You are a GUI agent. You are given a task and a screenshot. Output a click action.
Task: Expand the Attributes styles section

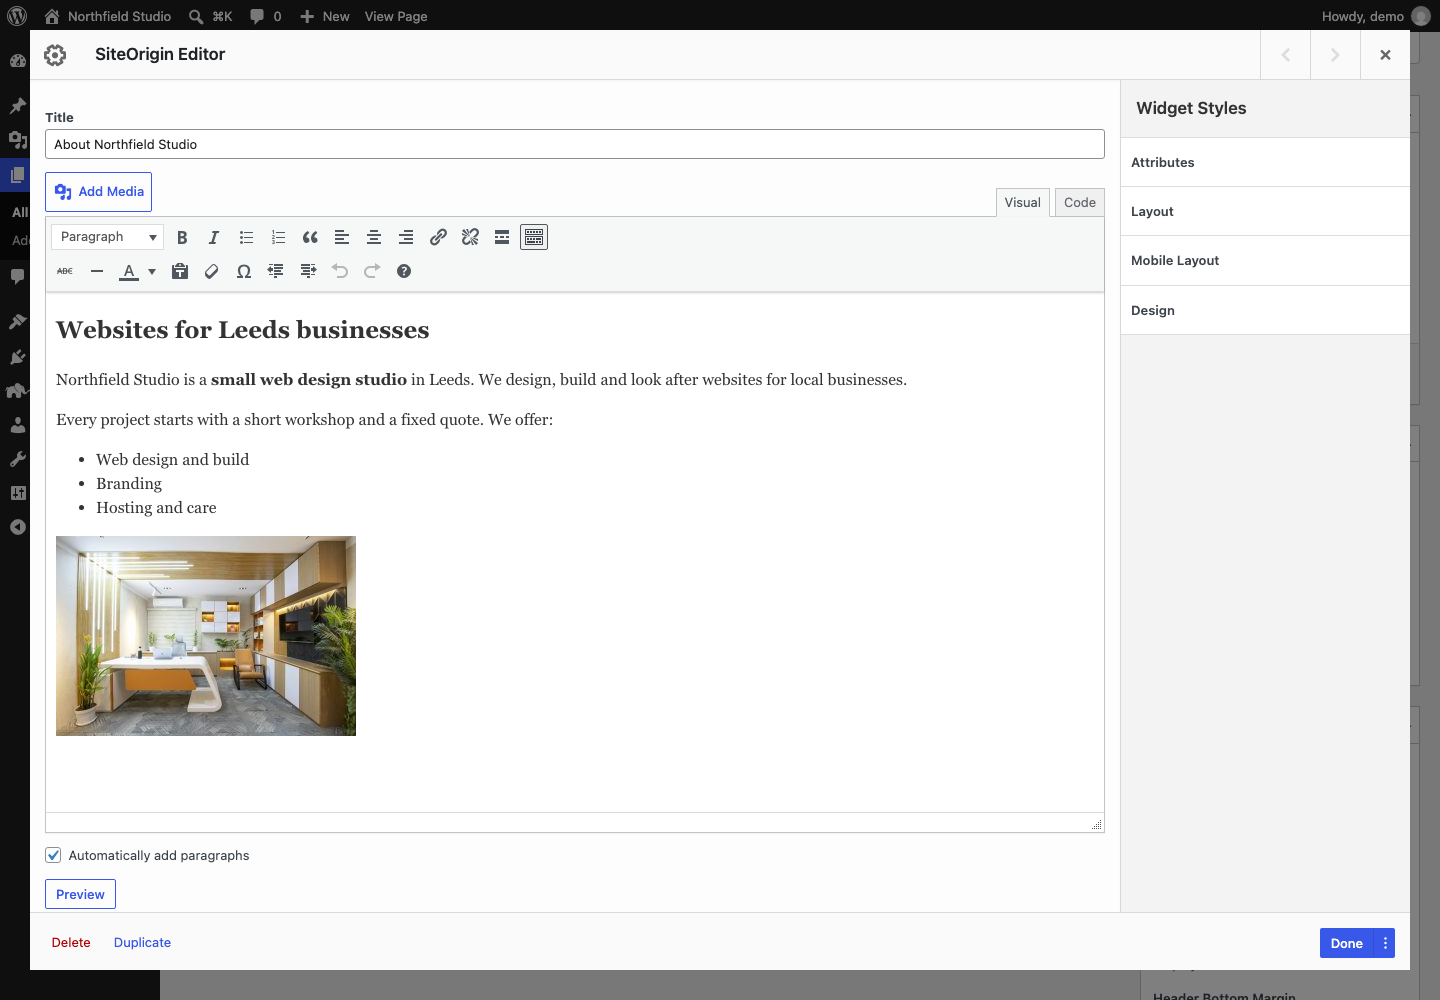1265,162
